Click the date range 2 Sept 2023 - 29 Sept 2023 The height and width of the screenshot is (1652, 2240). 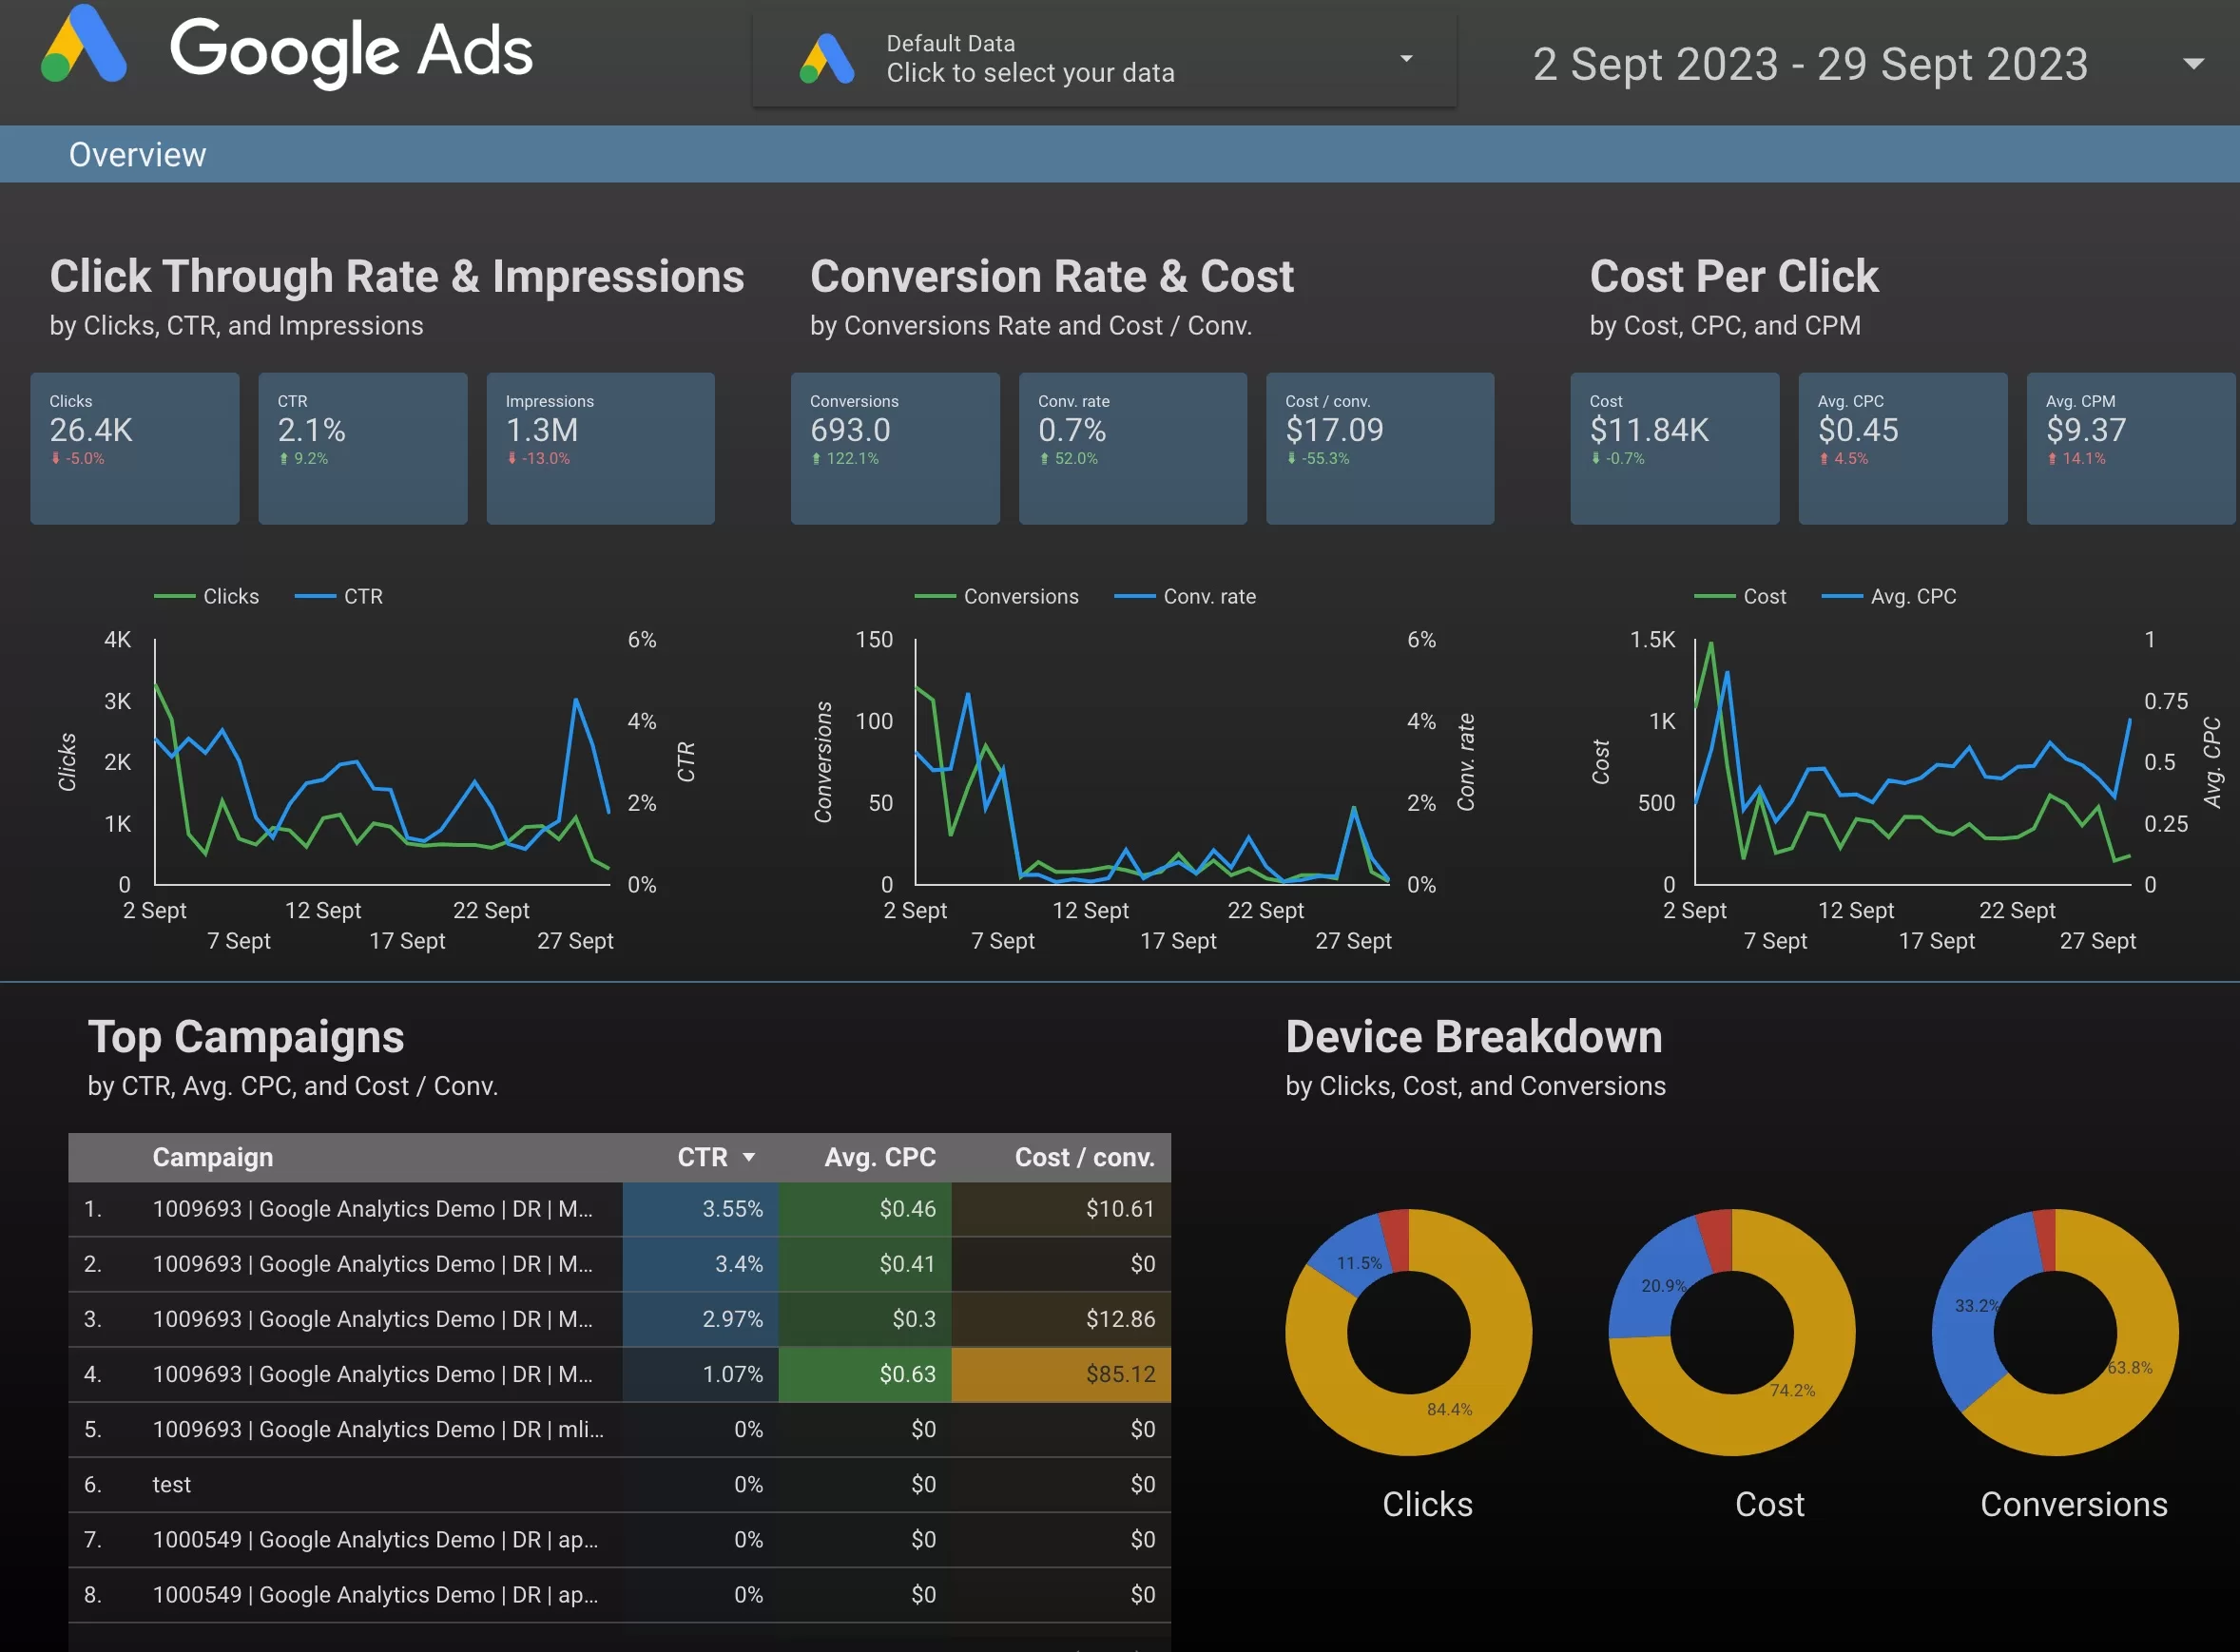[1810, 64]
